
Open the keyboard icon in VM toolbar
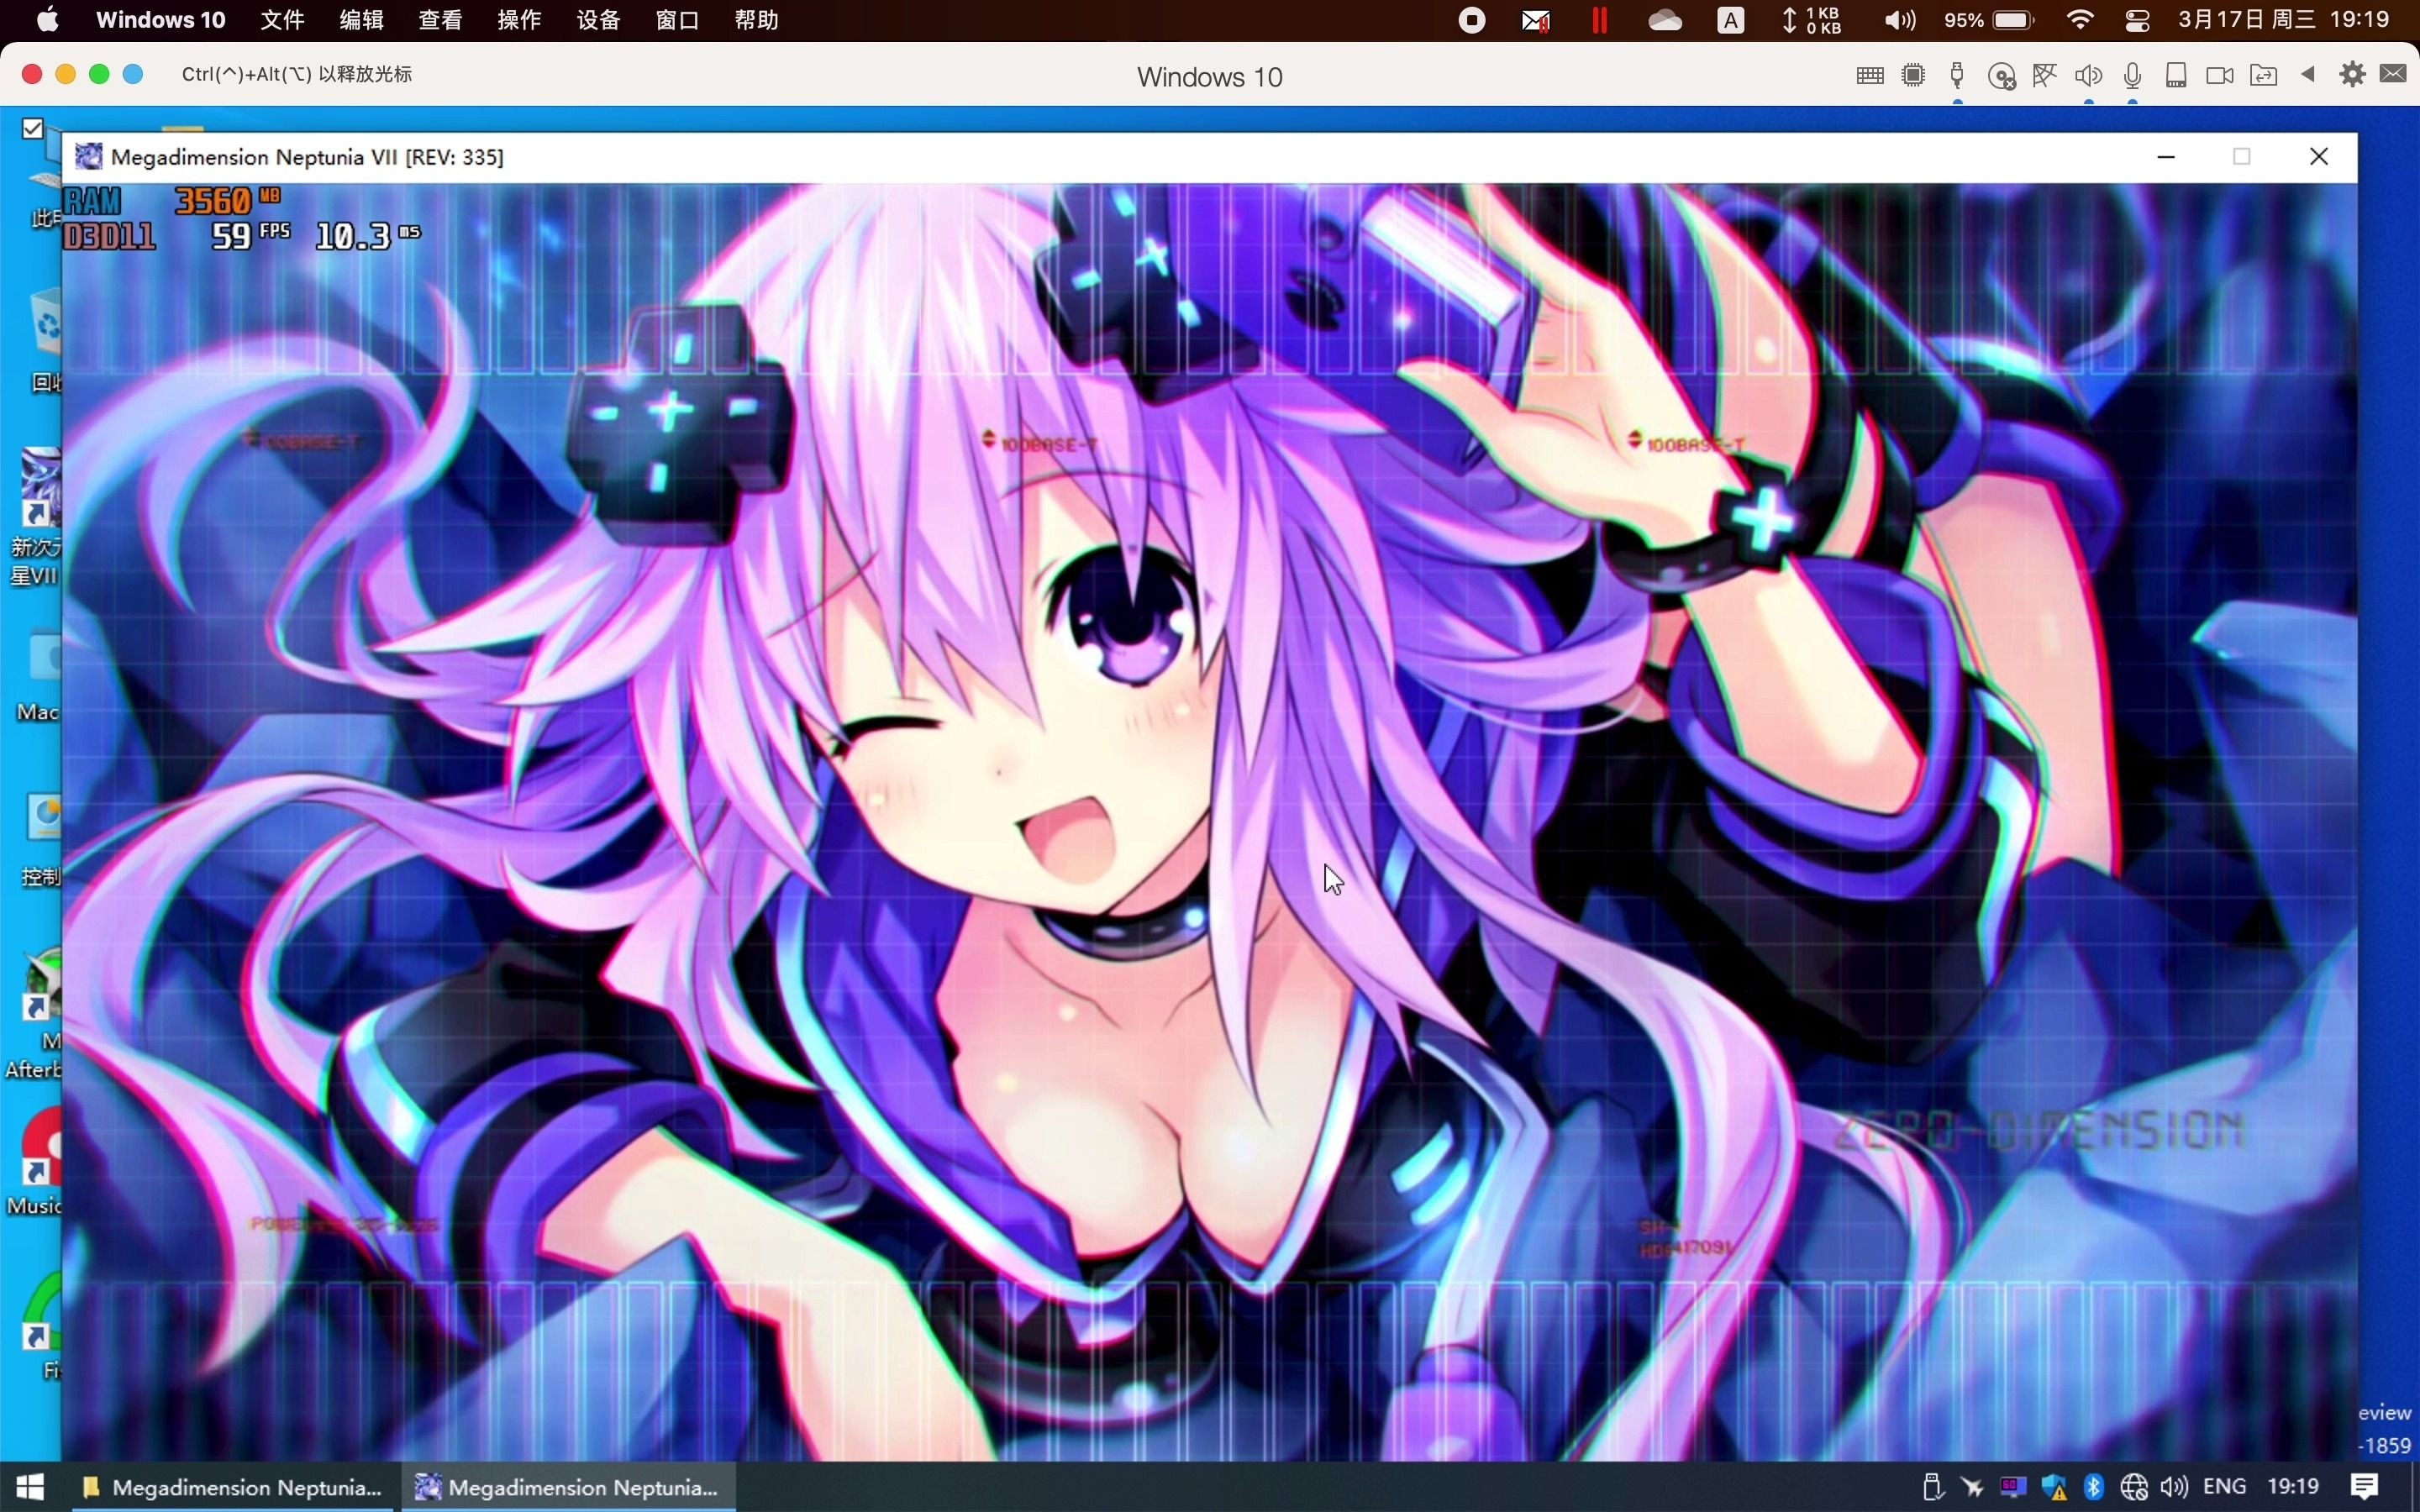pyautogui.click(x=1869, y=76)
